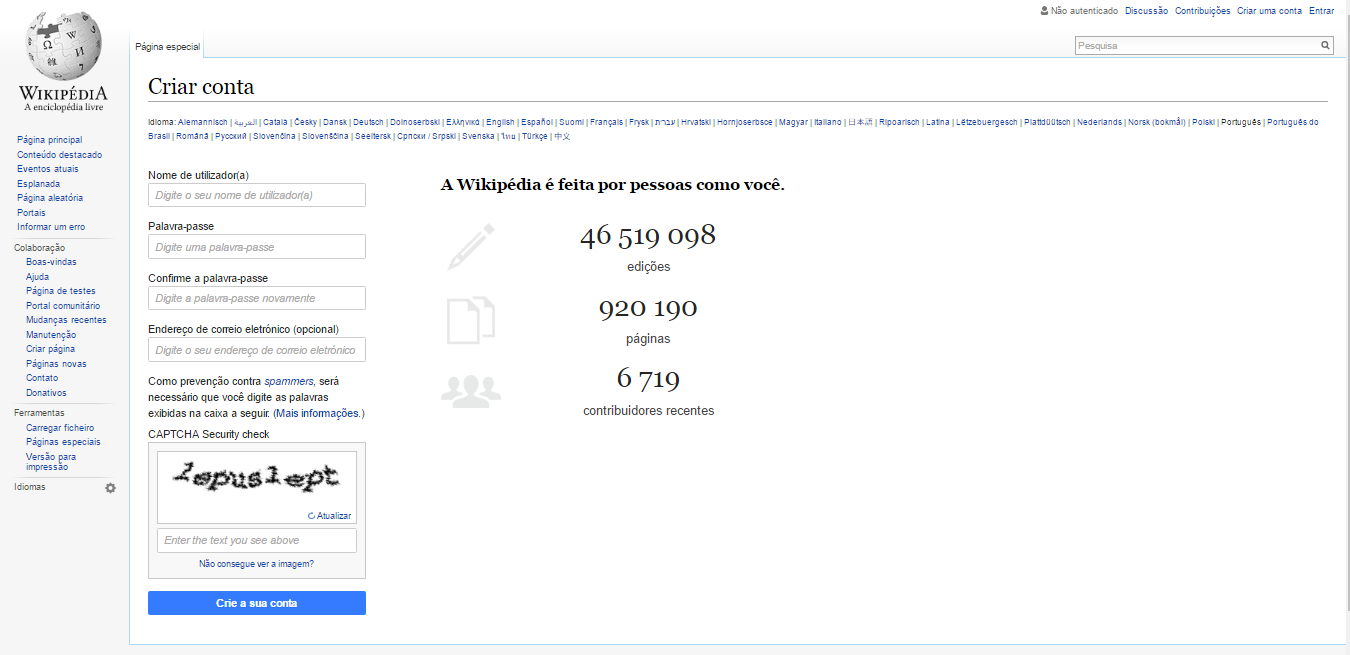Click the correio eletrónico input field
Image resolution: width=1350 pixels, height=655 pixels.
click(257, 350)
